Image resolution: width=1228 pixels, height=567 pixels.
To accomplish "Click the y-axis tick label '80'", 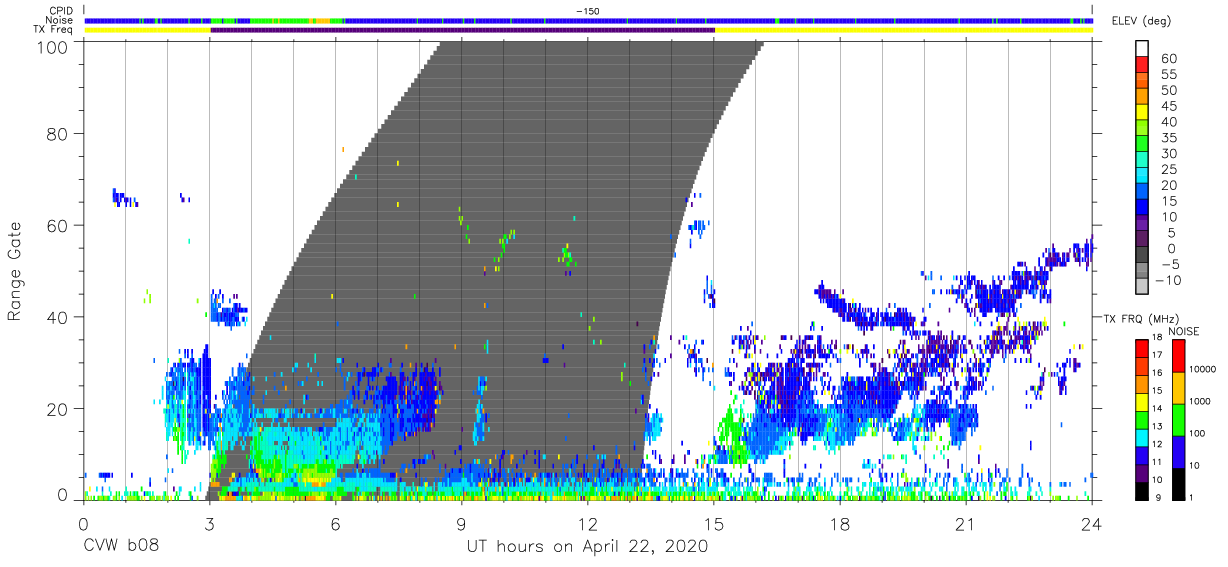I will [59, 133].
